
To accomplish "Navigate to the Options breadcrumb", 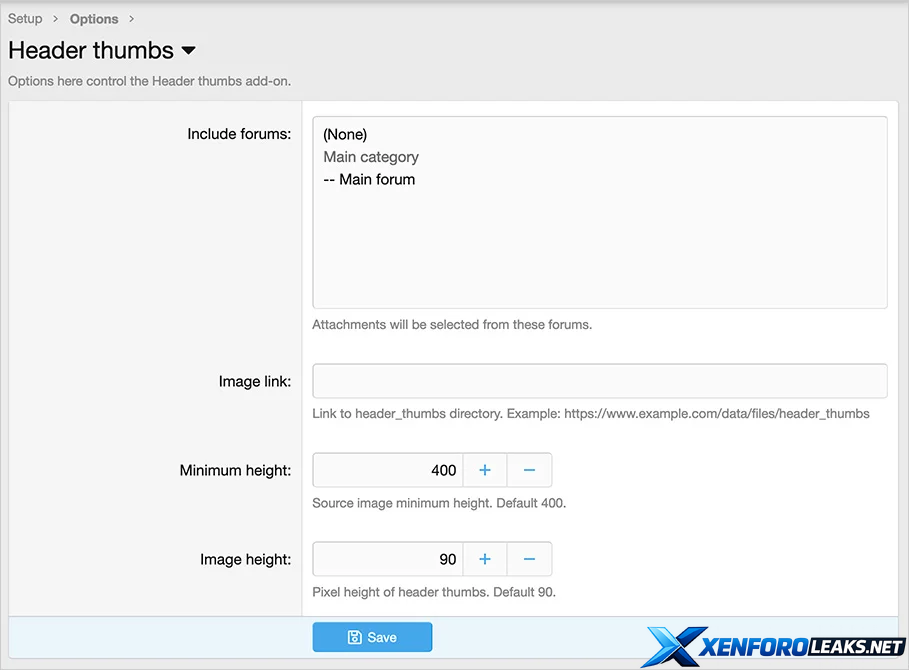I will [x=94, y=19].
